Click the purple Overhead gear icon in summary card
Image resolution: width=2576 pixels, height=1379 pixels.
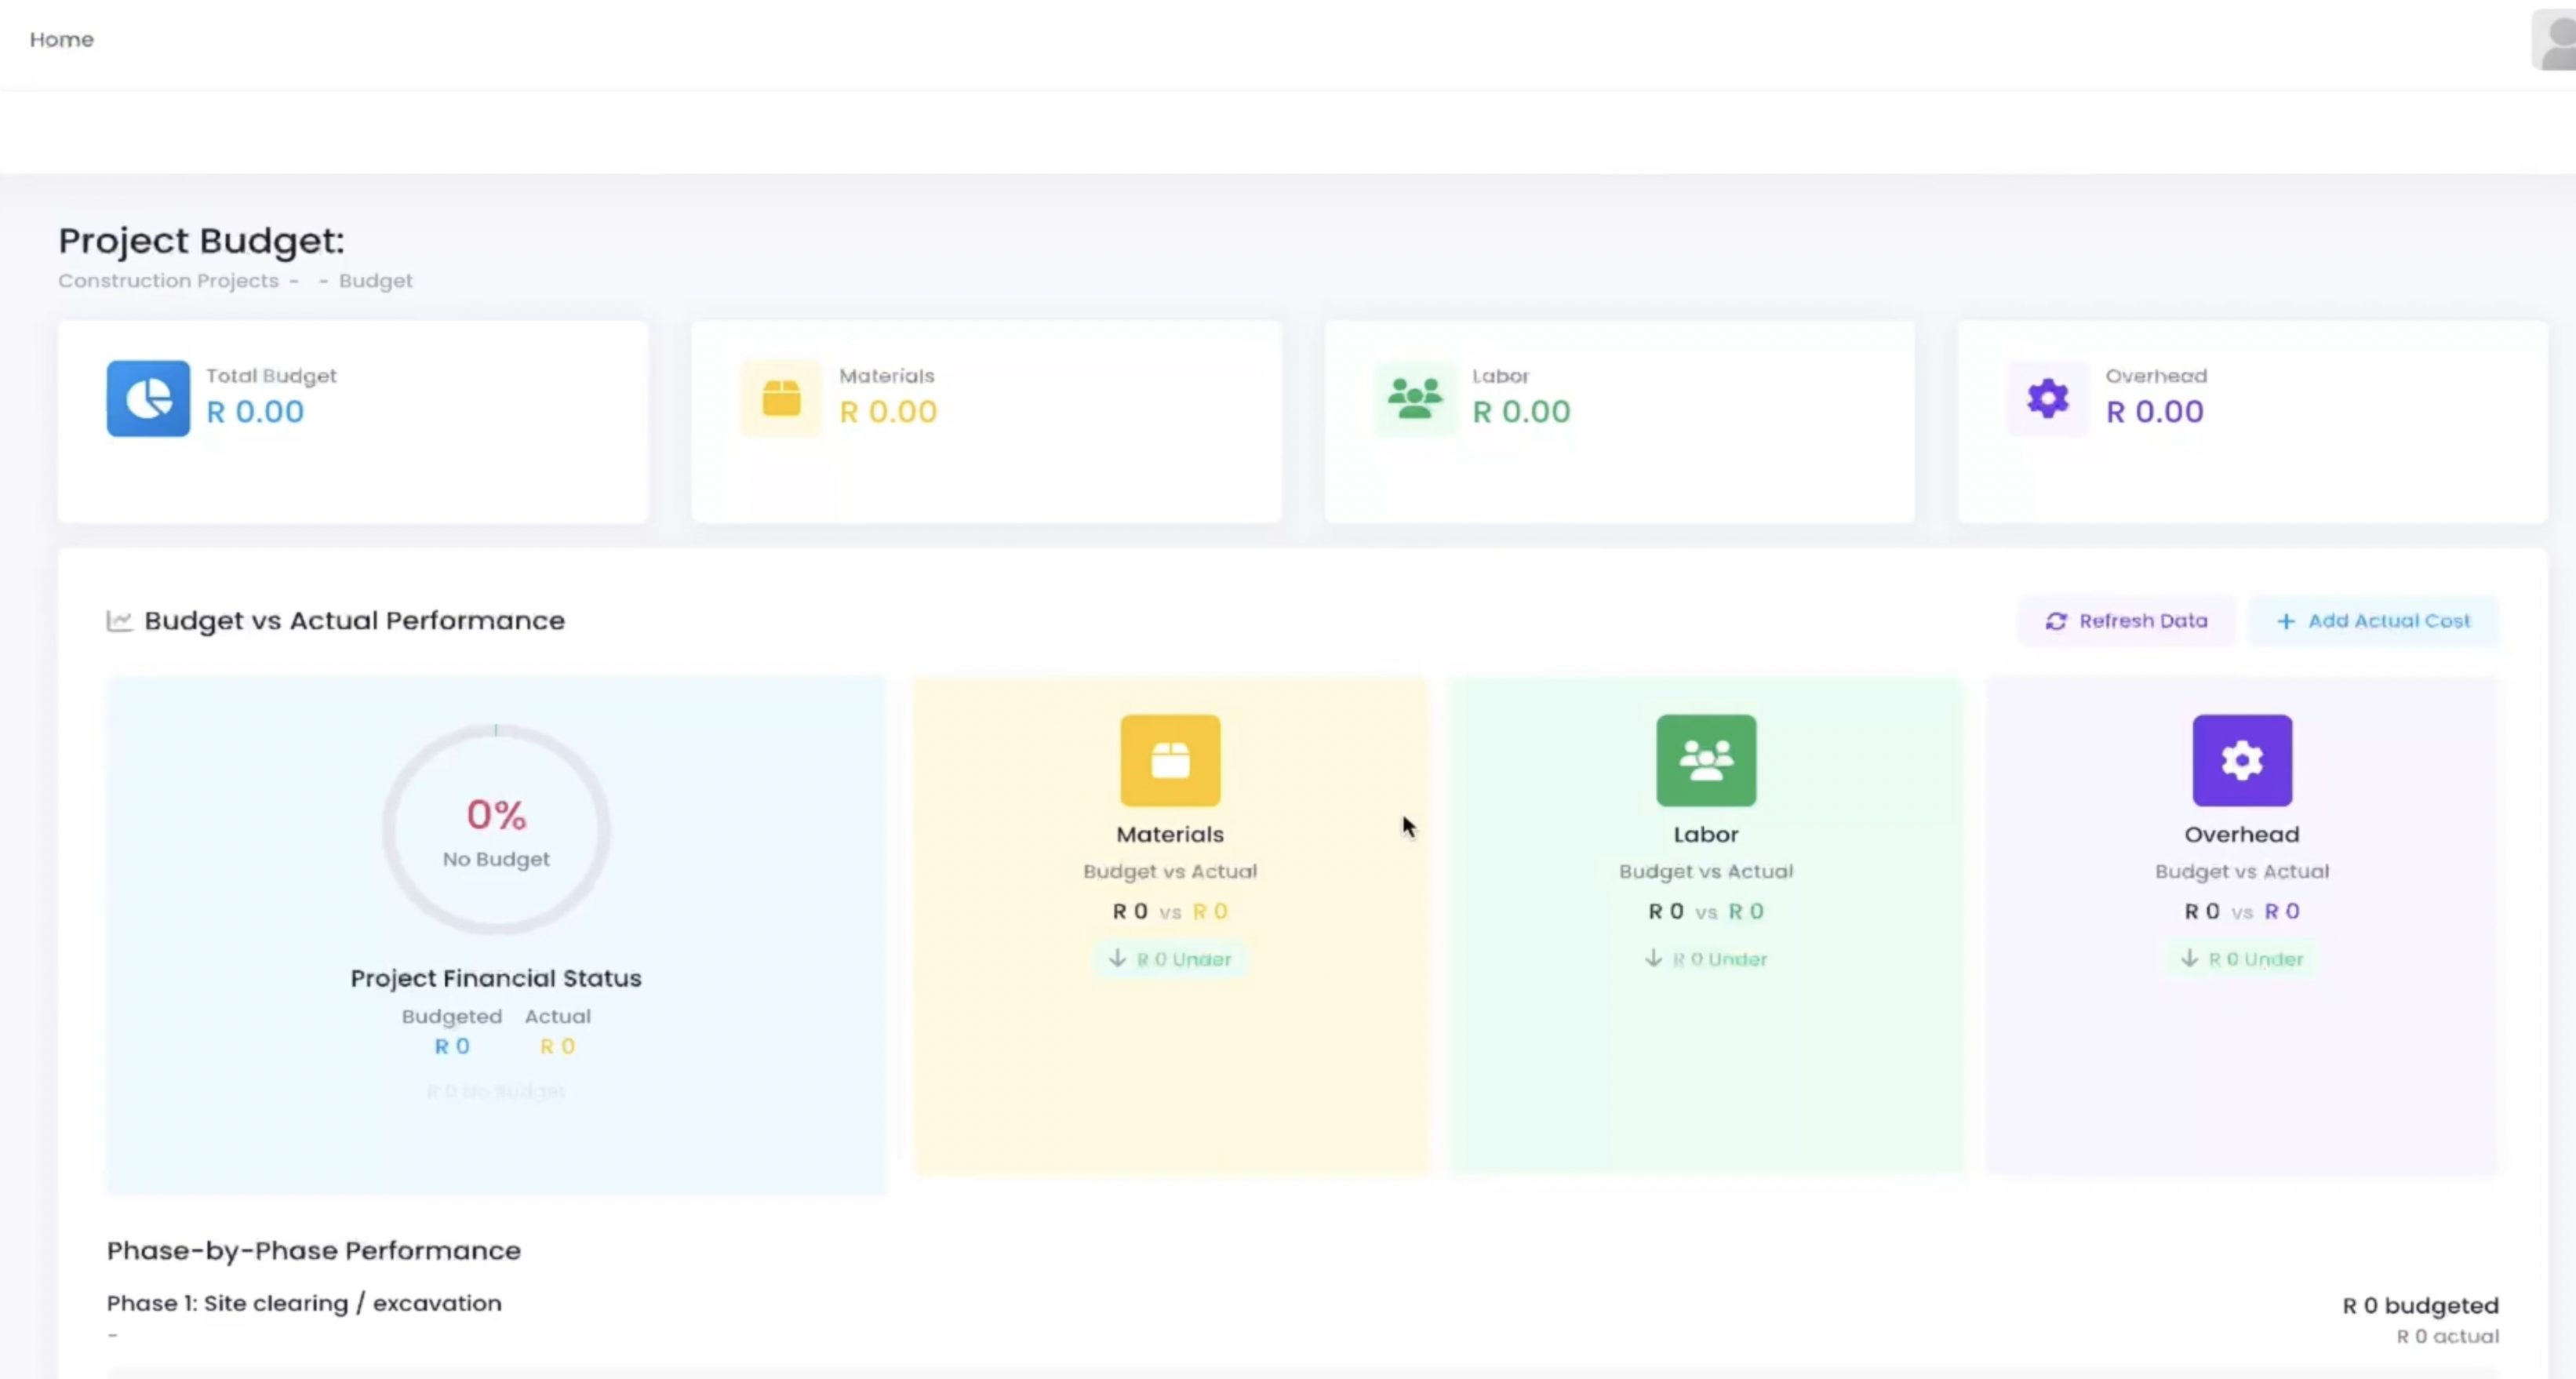pos(2047,398)
